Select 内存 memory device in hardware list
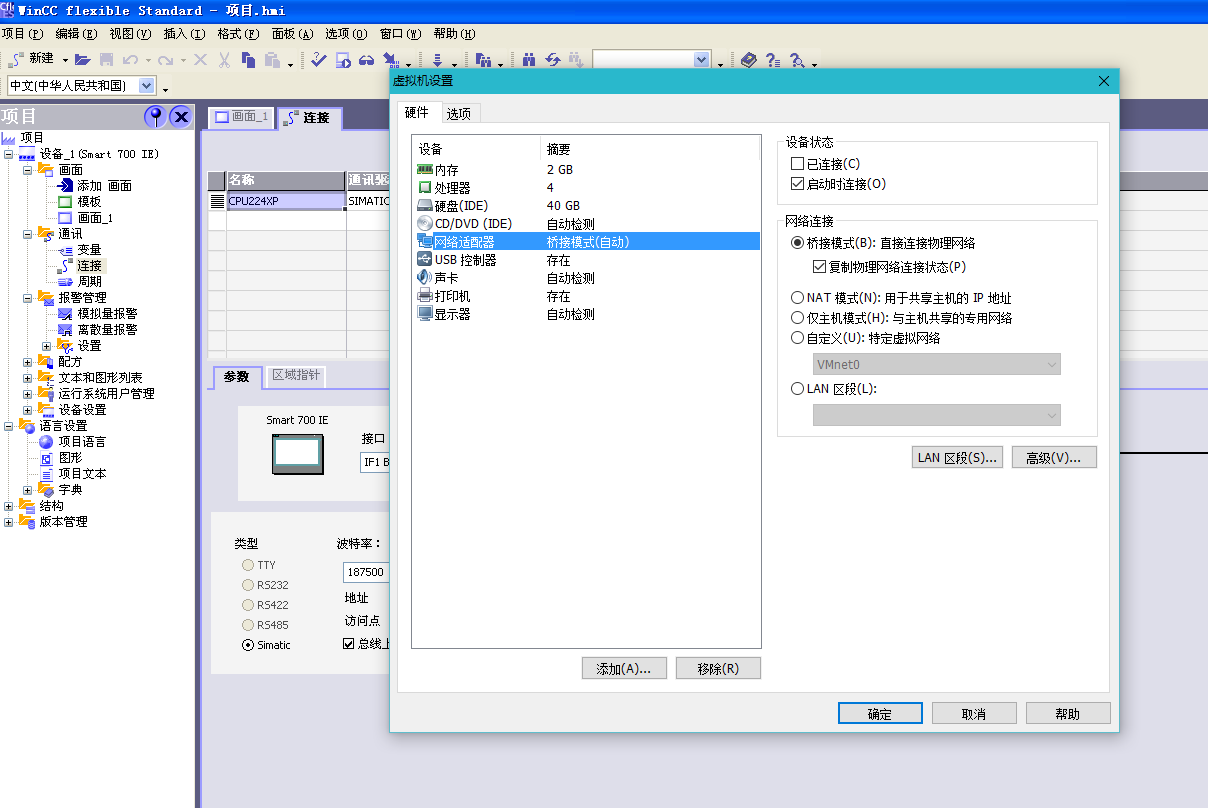The image size is (1208, 808). coord(586,170)
